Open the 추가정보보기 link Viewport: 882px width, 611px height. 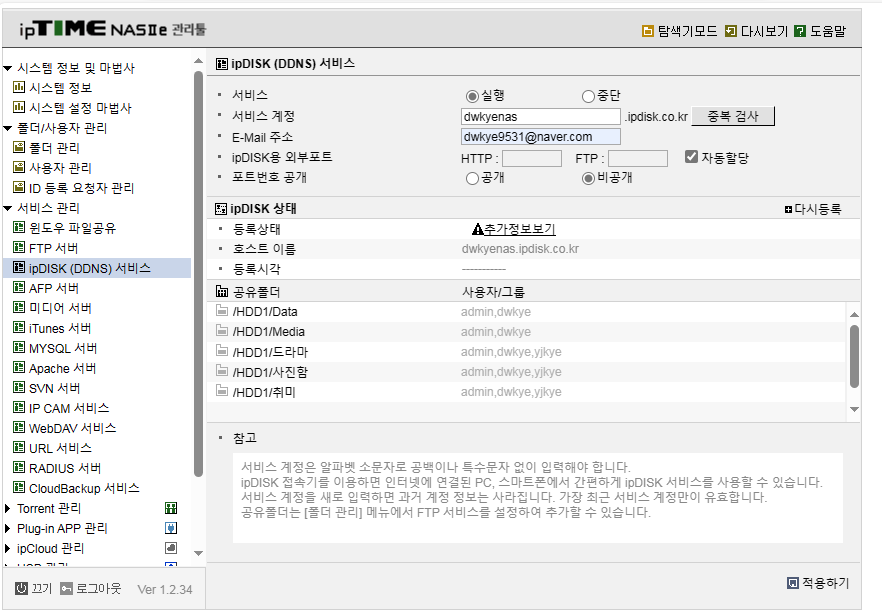coord(520,229)
